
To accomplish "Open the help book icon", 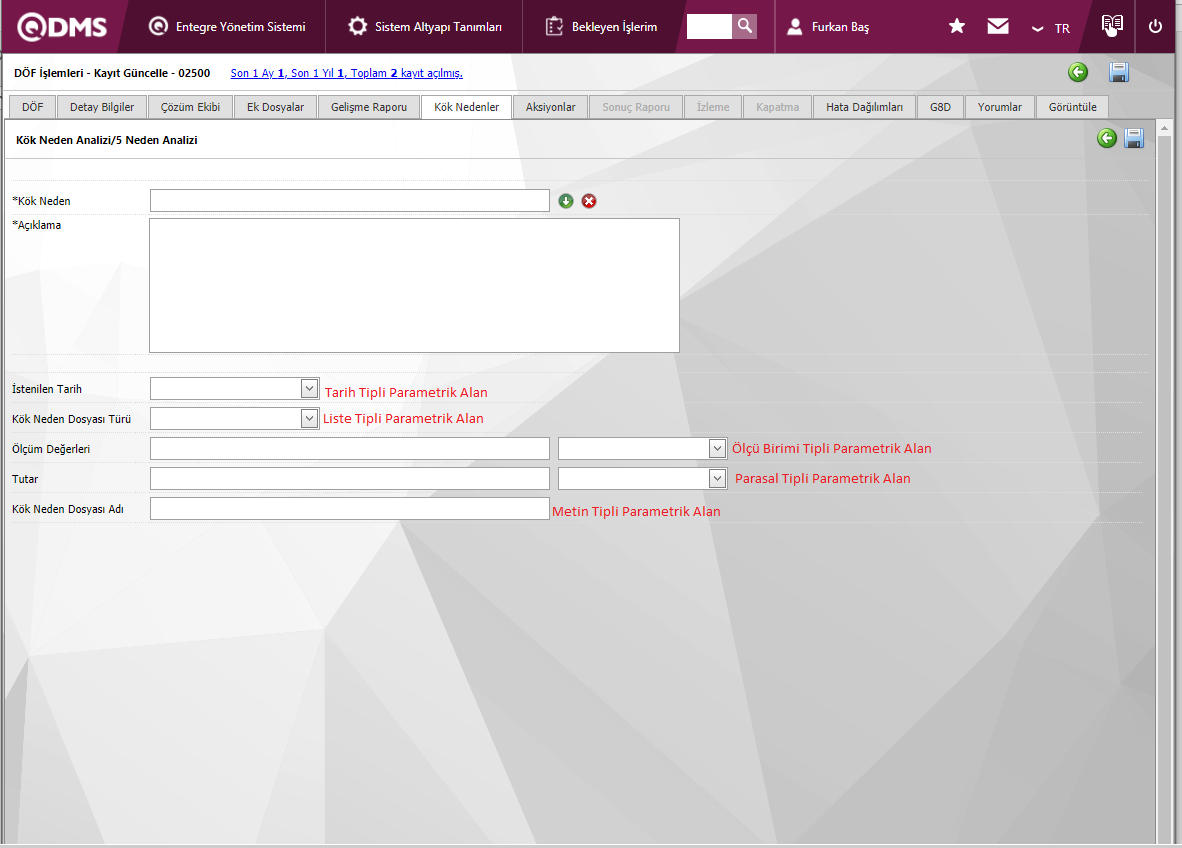I will [1112, 25].
